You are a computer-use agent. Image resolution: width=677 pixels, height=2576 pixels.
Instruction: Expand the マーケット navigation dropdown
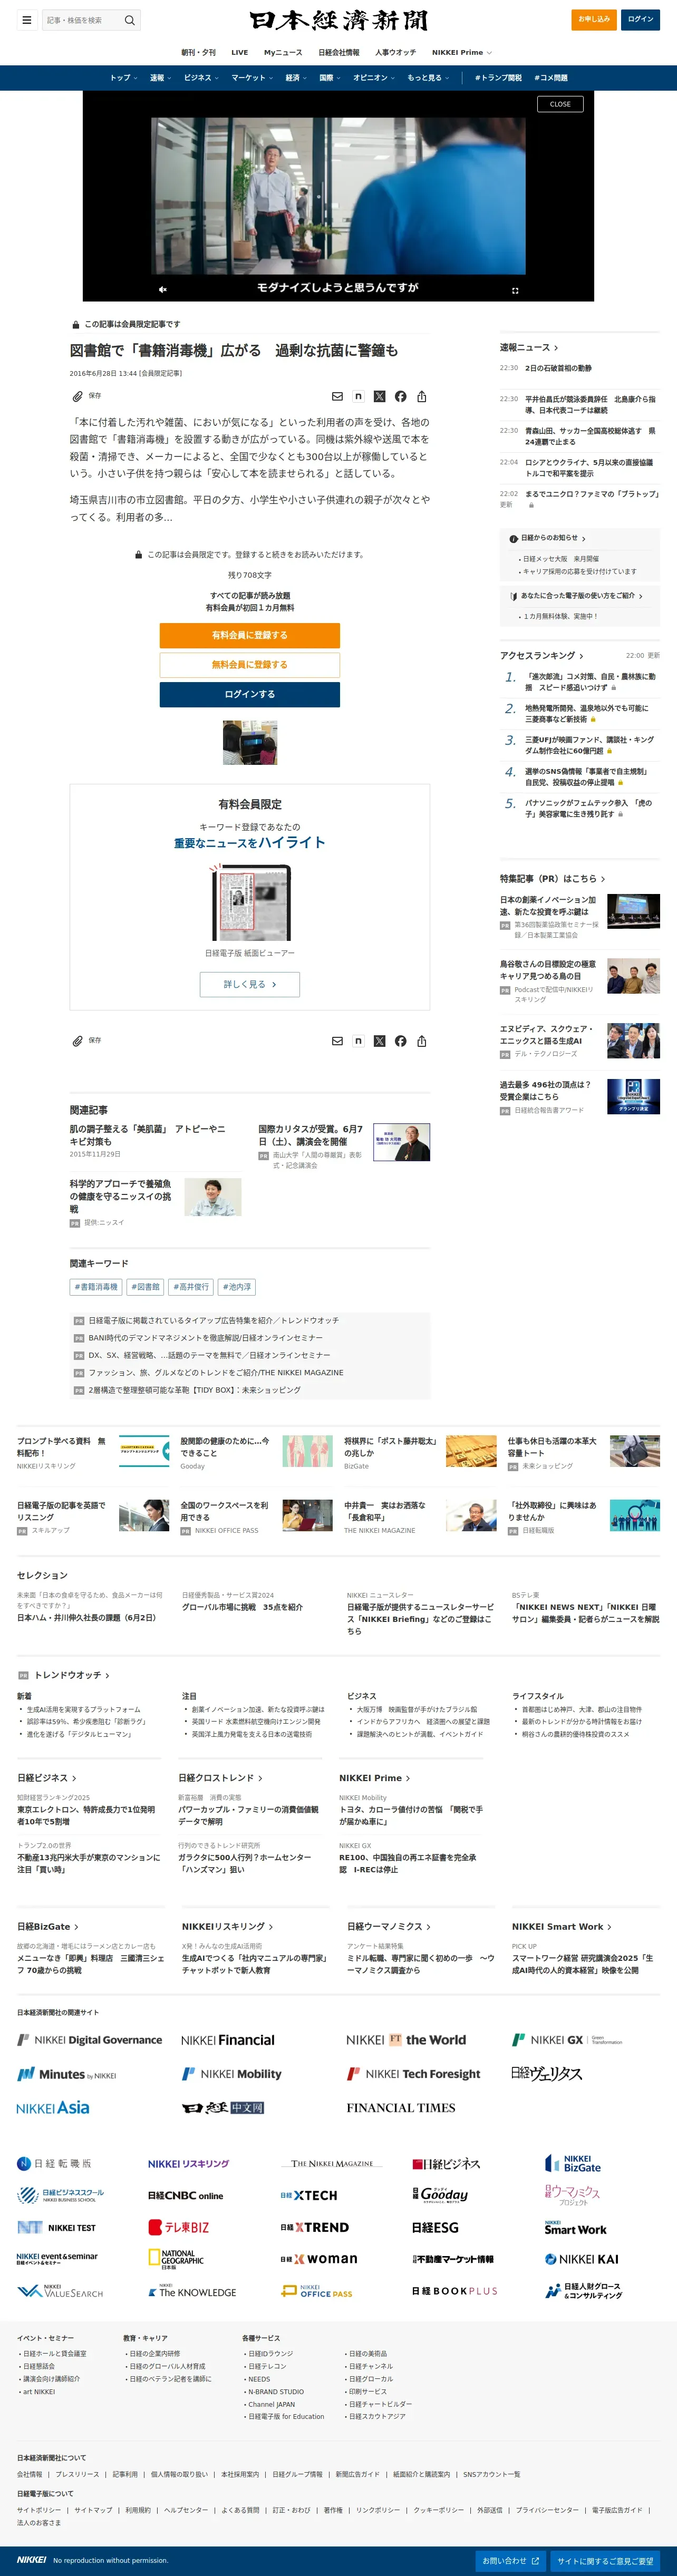pos(252,78)
